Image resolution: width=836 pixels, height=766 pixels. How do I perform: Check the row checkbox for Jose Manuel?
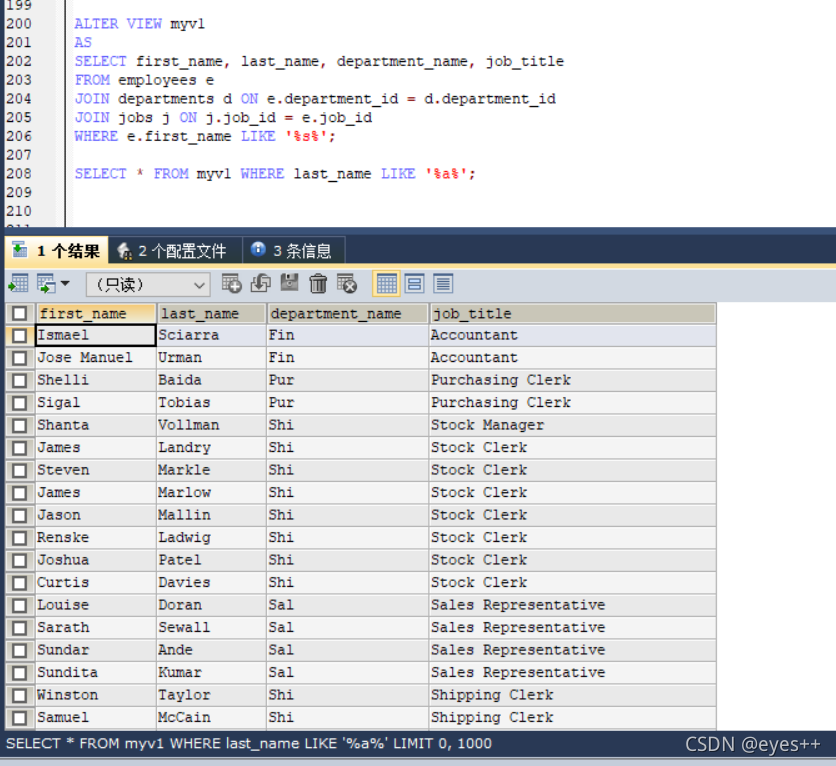pos(20,358)
